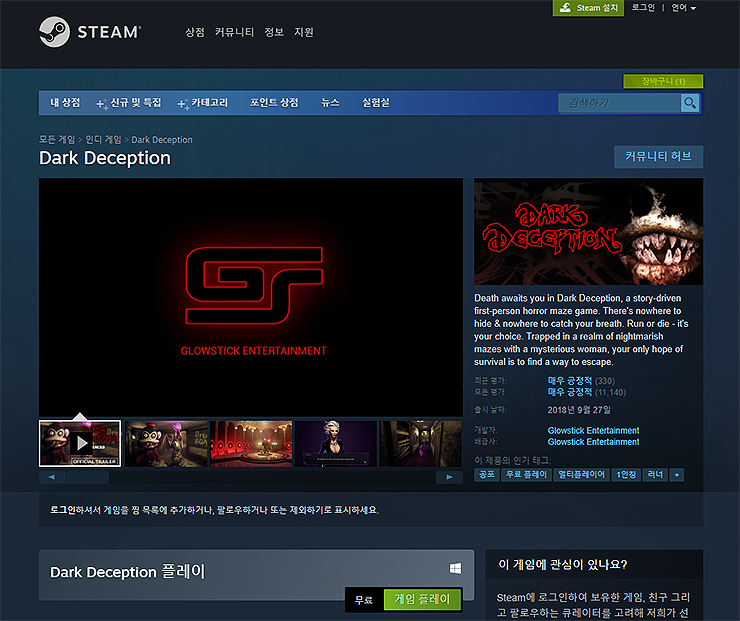Image resolution: width=740 pixels, height=621 pixels.
Task: Click the green 게임 플레이 button
Action: [x=422, y=599]
